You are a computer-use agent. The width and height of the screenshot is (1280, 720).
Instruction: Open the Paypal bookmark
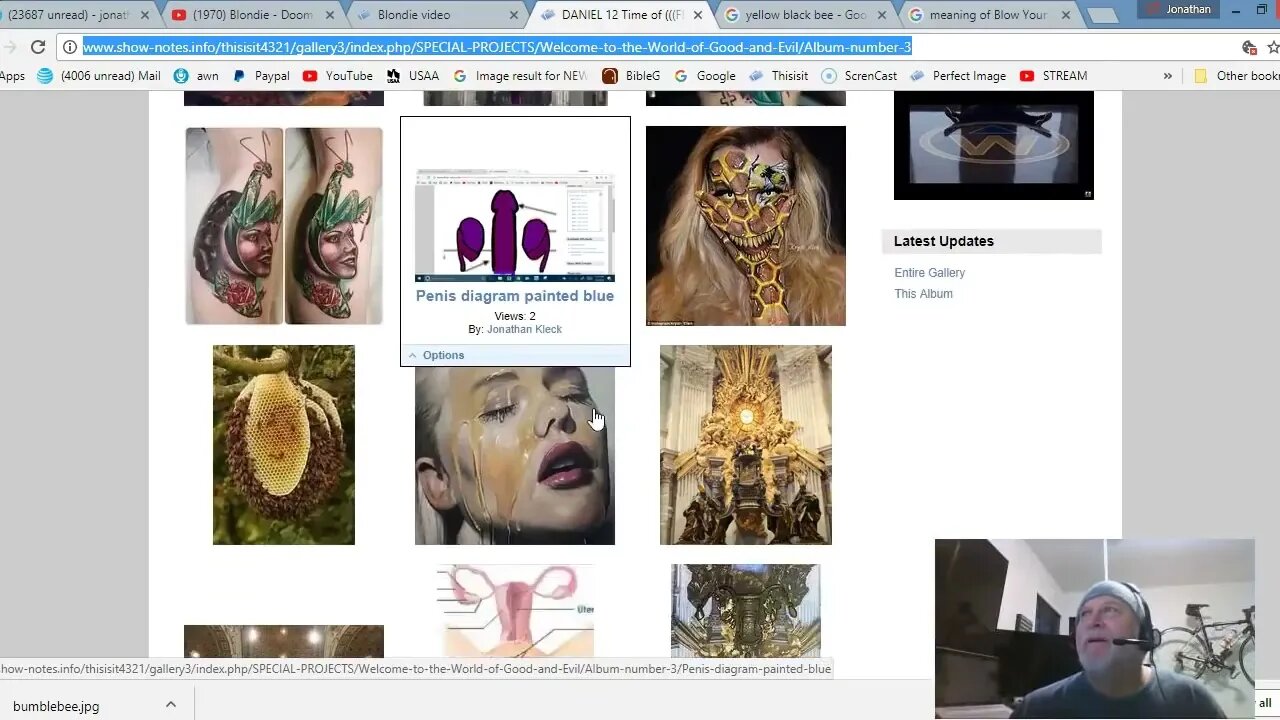tap(261, 76)
